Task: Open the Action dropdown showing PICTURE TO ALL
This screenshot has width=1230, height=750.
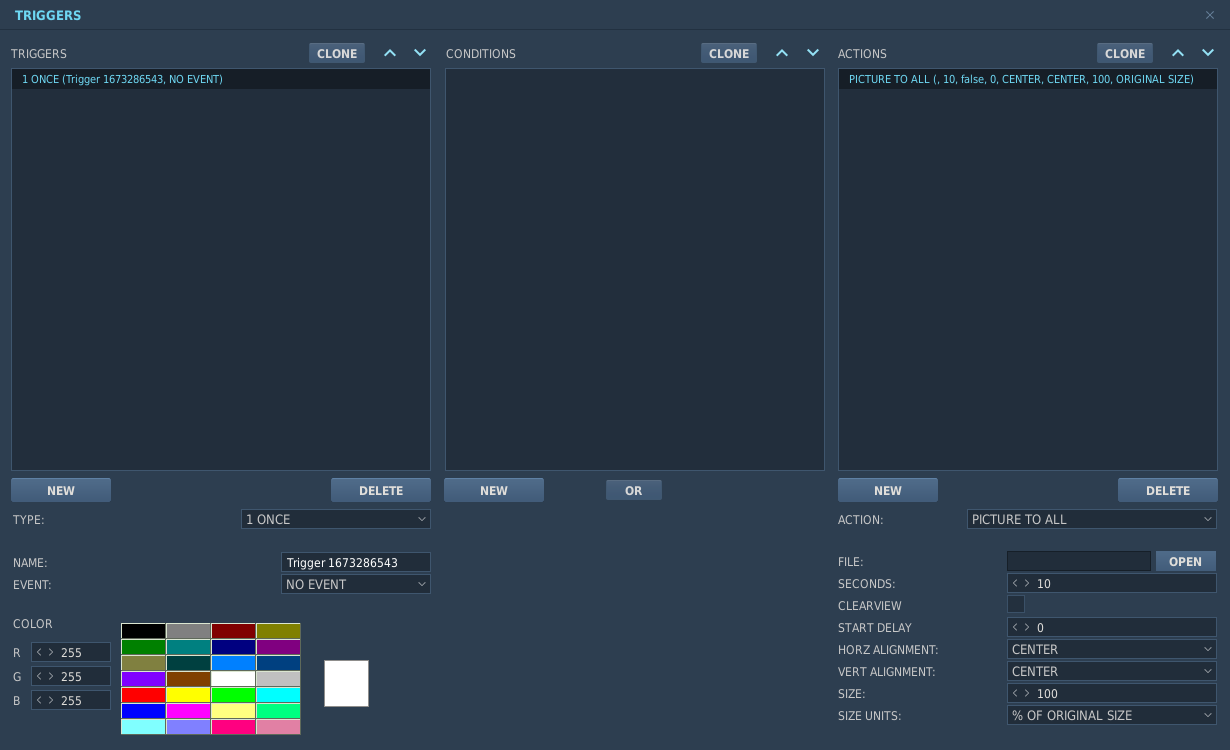Action: click(x=1092, y=519)
